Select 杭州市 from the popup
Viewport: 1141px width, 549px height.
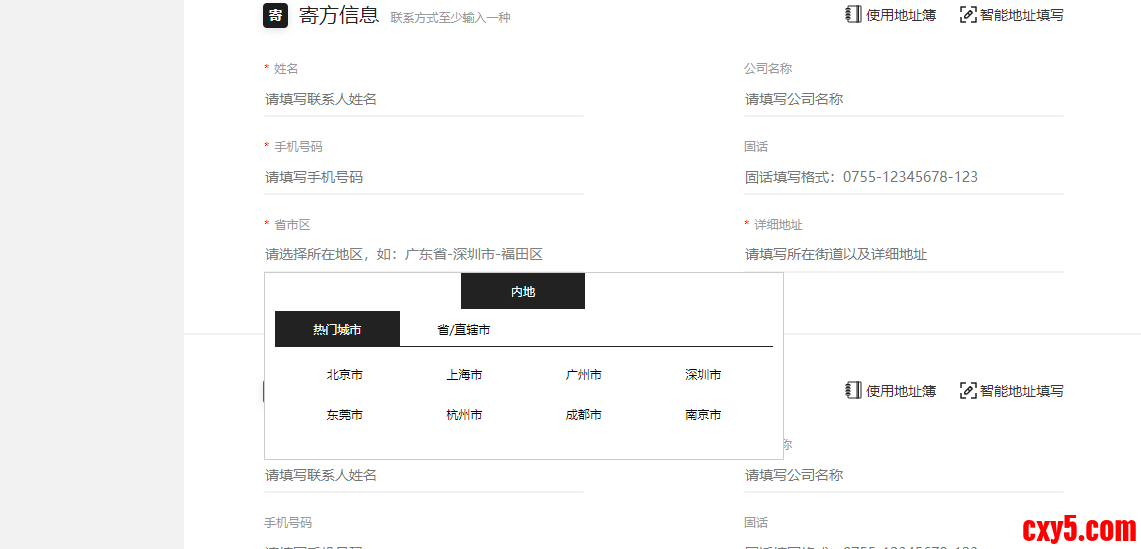click(x=464, y=415)
